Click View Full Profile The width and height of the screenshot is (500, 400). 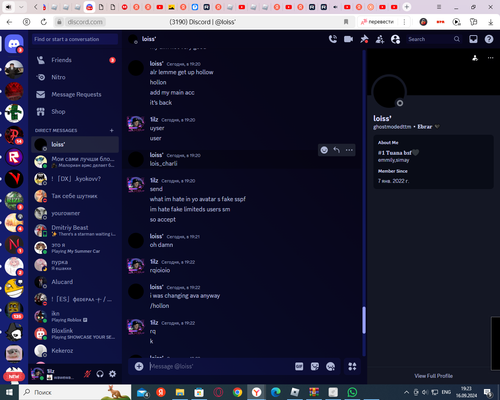[433, 376]
